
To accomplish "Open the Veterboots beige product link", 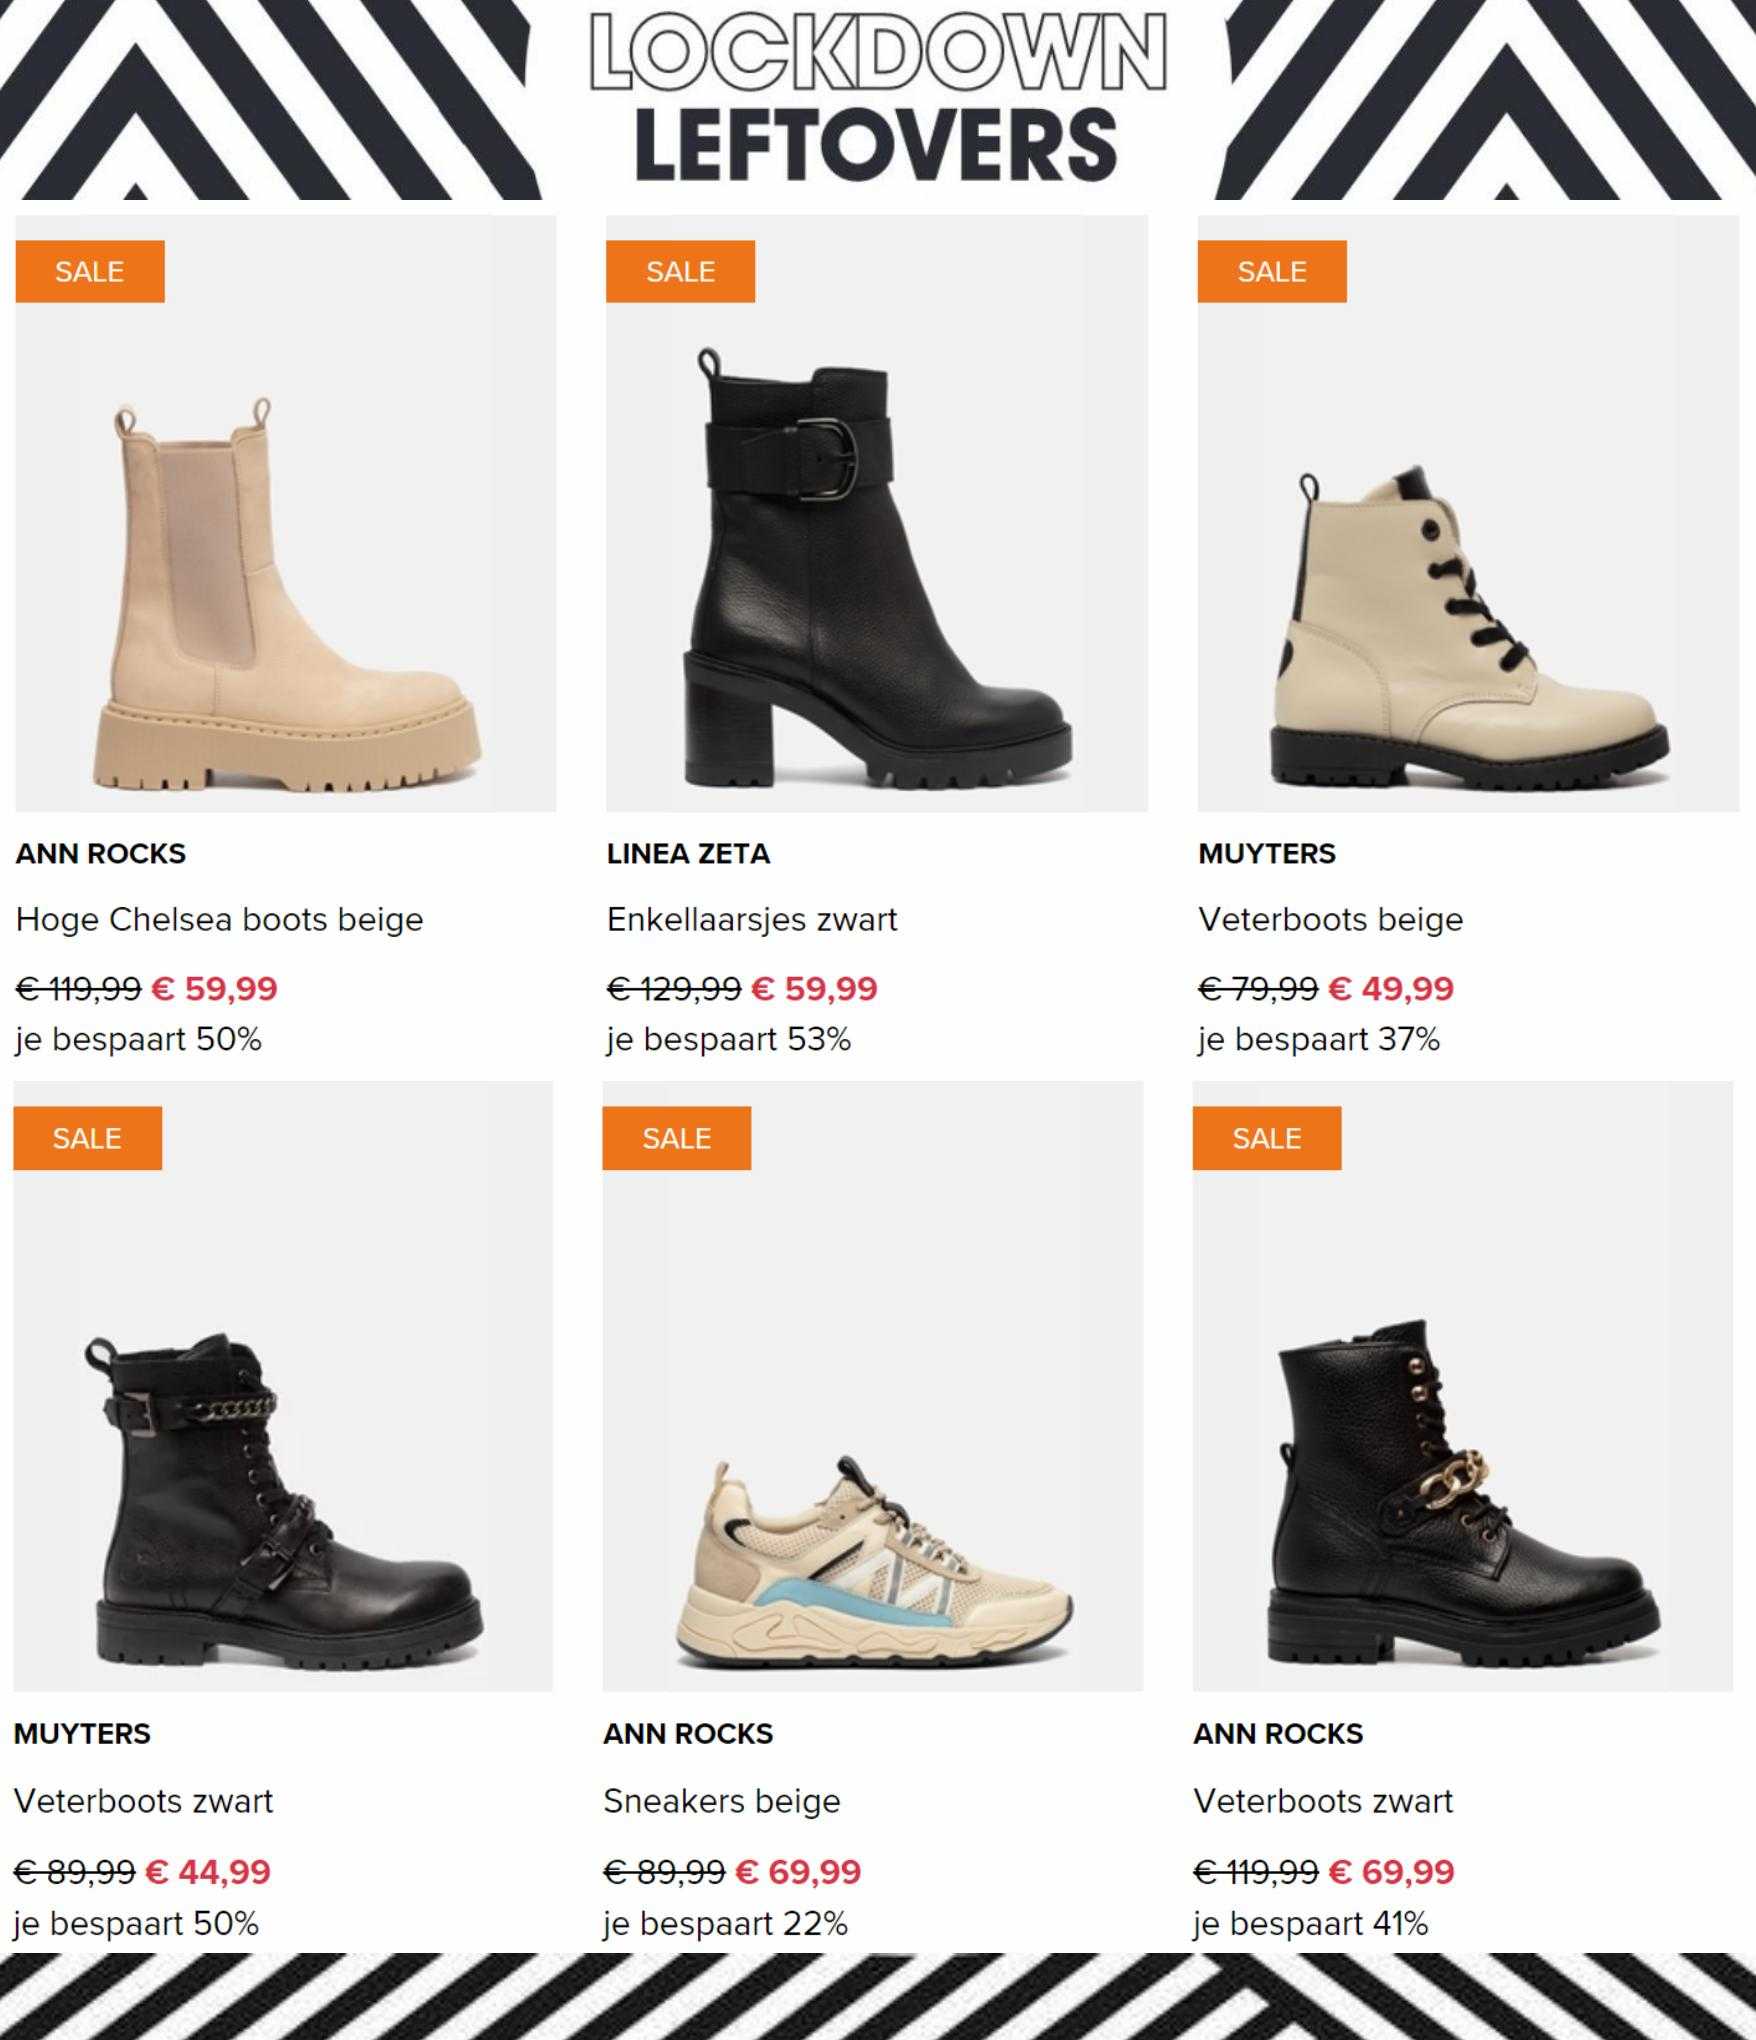I will (x=1331, y=919).
